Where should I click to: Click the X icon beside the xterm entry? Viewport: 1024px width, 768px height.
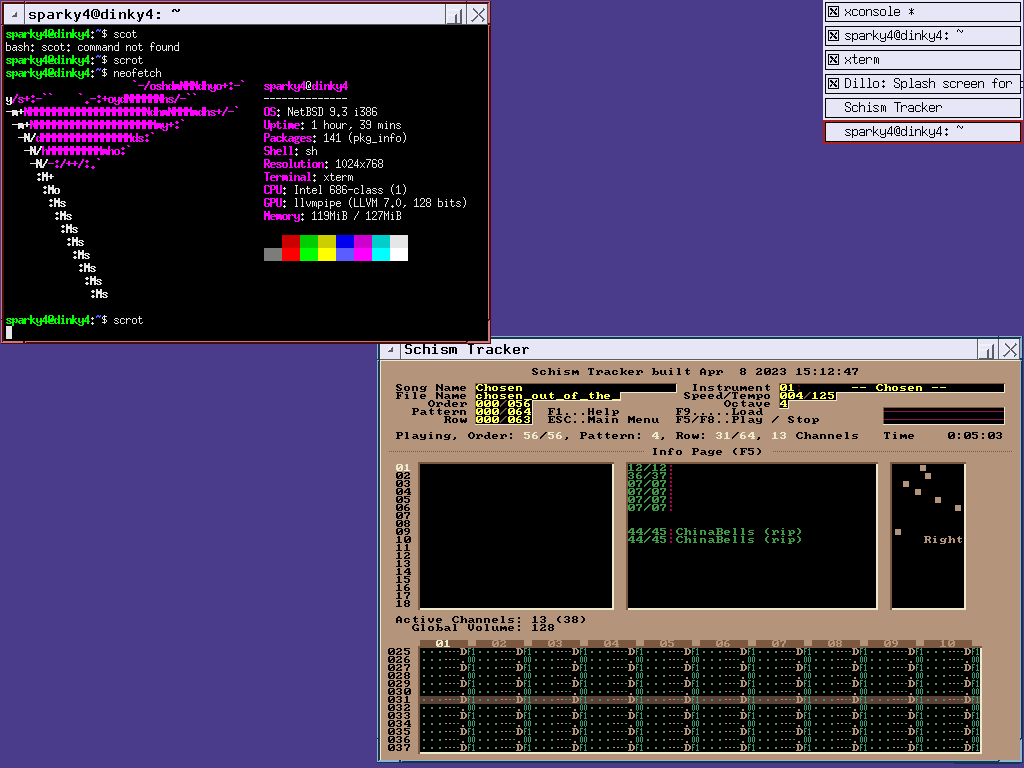tap(833, 60)
